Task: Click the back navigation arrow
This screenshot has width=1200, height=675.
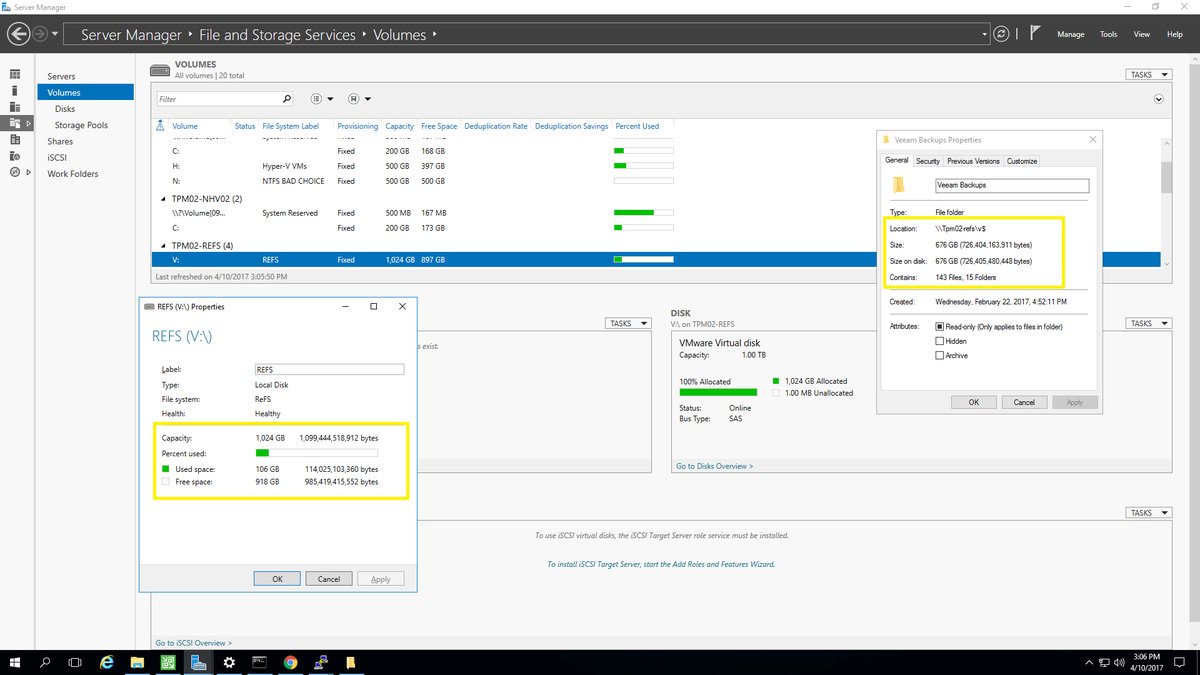Action: [x=18, y=34]
